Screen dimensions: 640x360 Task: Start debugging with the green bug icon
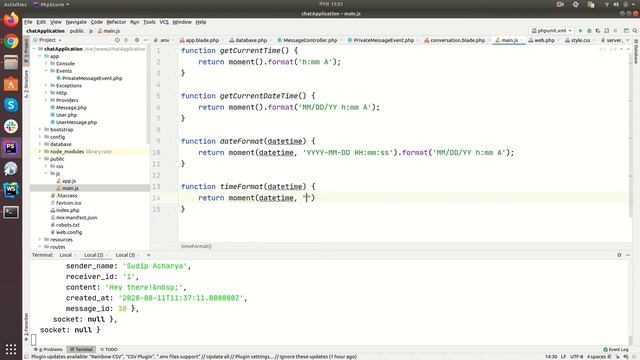[x=589, y=31]
